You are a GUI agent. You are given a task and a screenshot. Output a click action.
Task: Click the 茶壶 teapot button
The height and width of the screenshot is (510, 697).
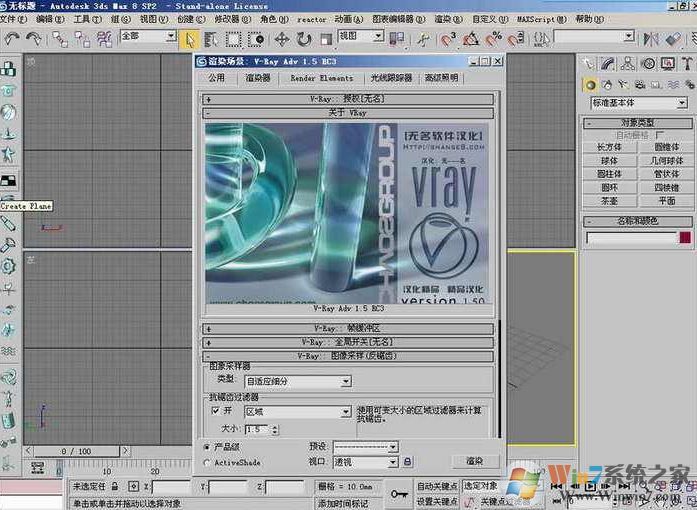[x=609, y=201]
